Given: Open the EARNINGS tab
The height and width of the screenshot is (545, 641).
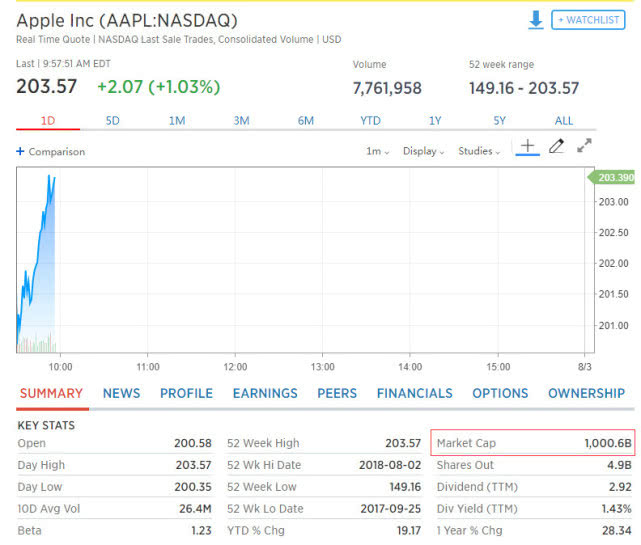Looking at the screenshot, I should click(265, 393).
